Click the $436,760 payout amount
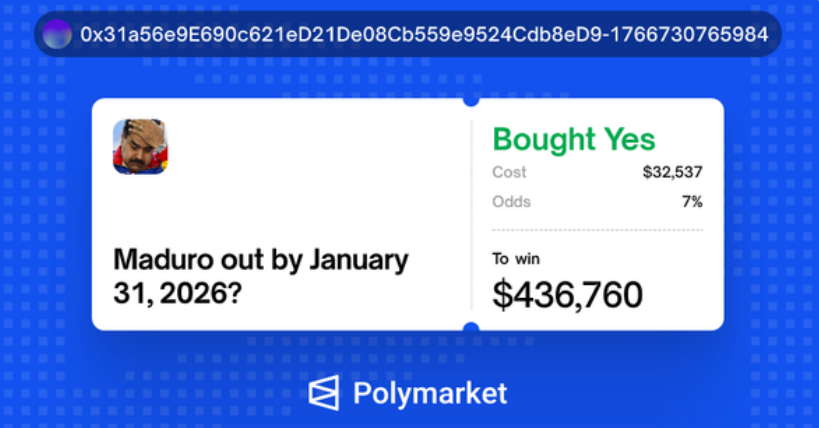819x428 pixels. (x=567, y=293)
